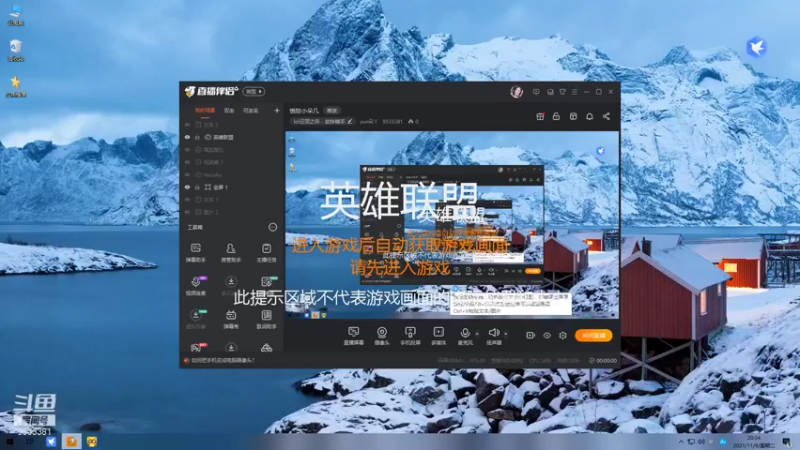
Task: Hide the 英雄联盟 source with its eye icon
Action: coord(187,137)
